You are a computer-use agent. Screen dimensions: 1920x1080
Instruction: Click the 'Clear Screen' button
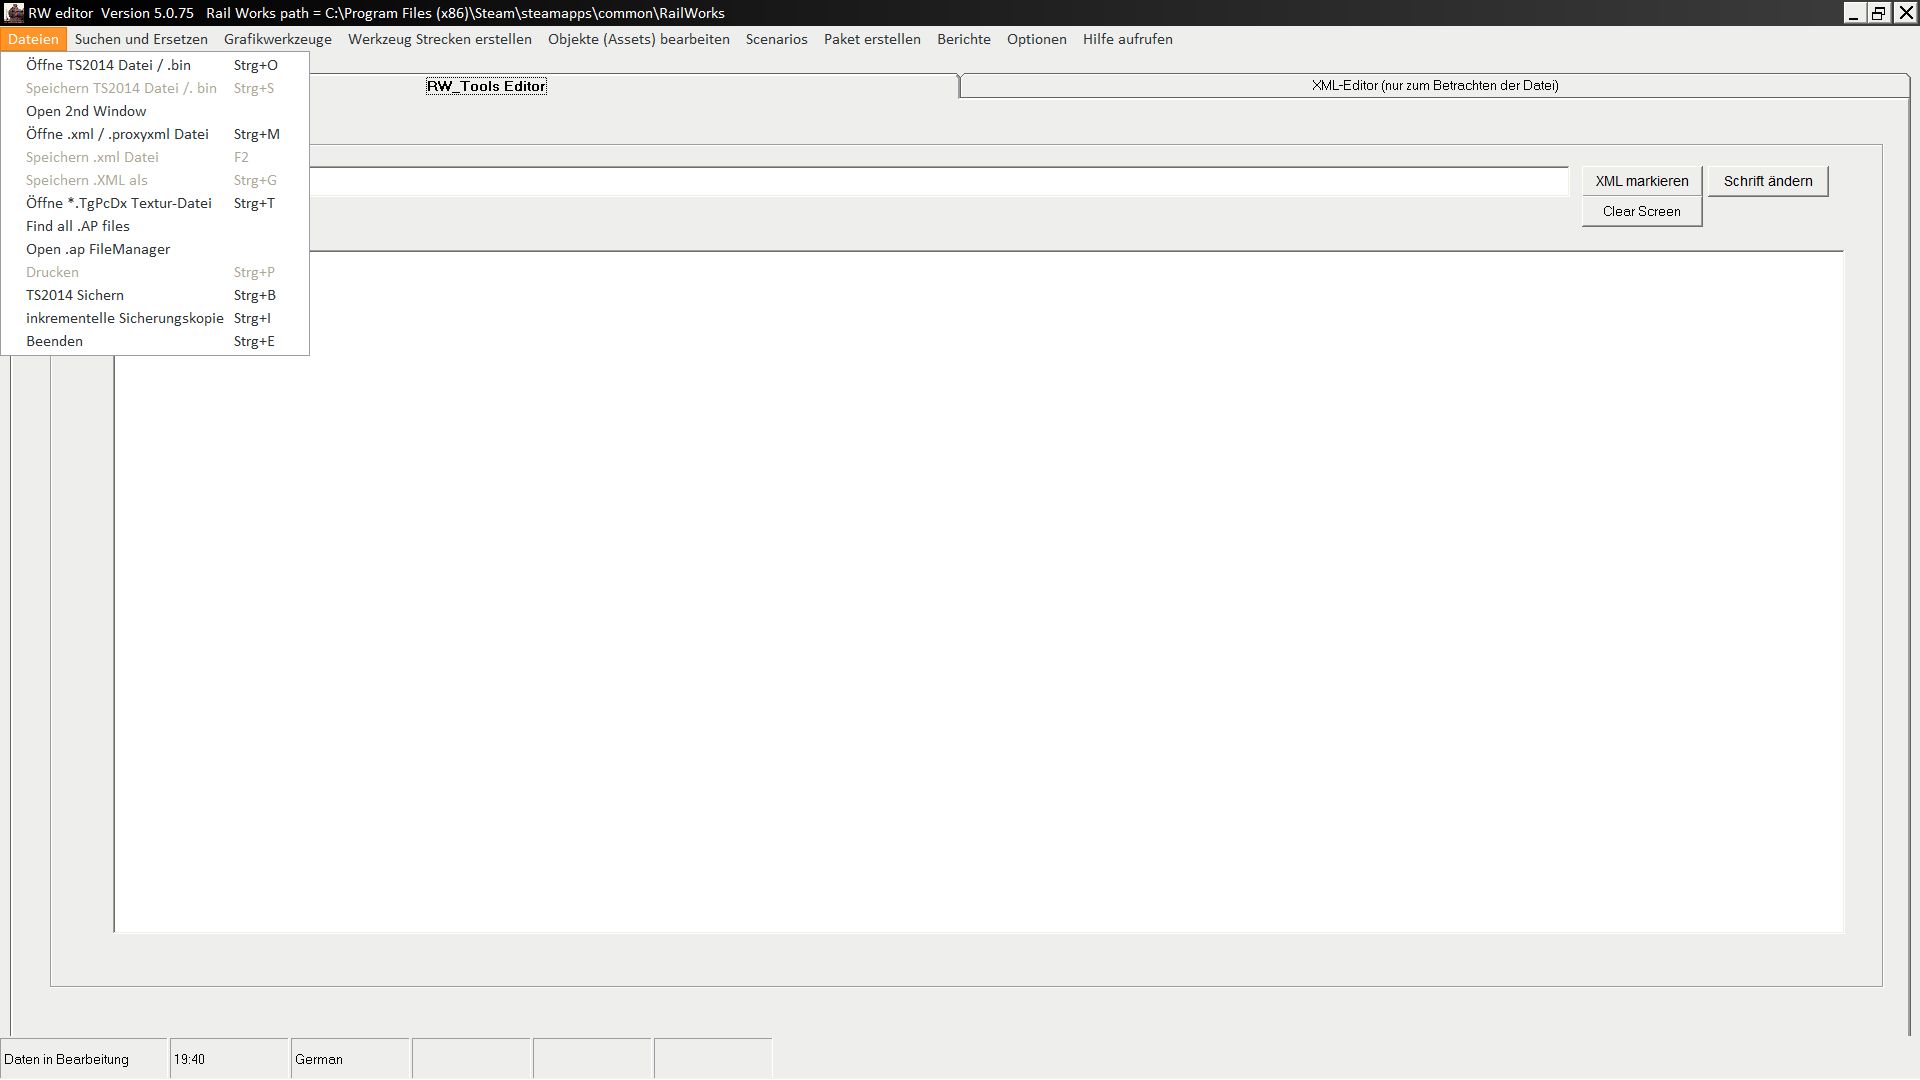1641,211
